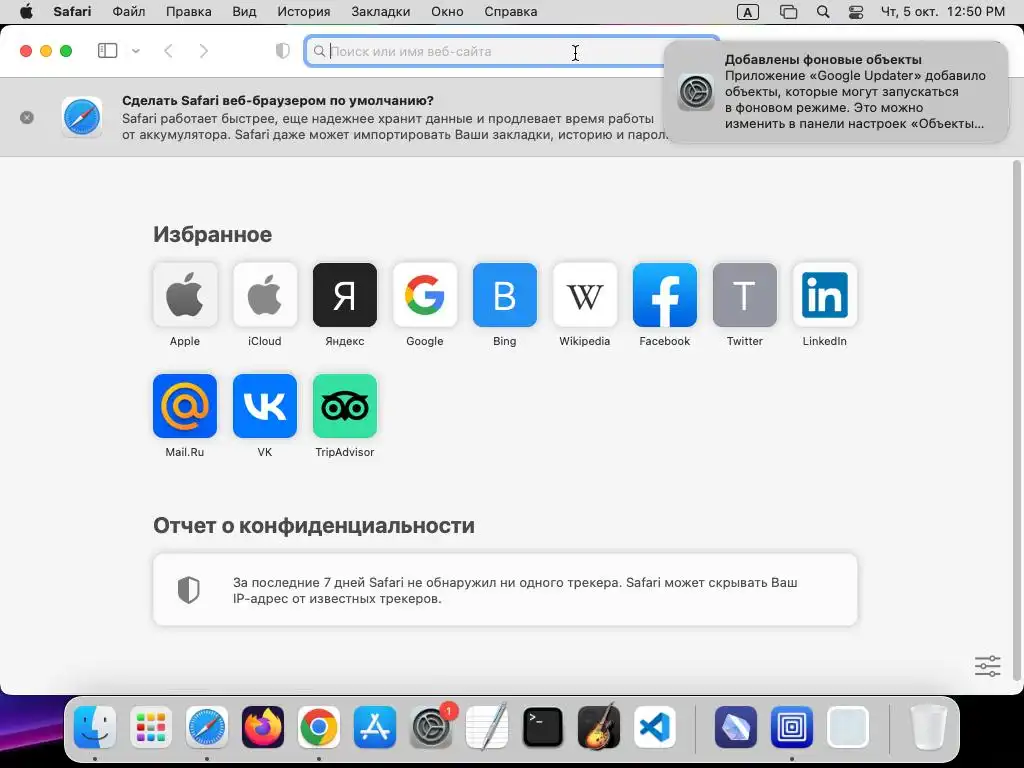1024x768 pixels.
Task: Open the Wikipedia favorite tile
Action: click(584, 295)
